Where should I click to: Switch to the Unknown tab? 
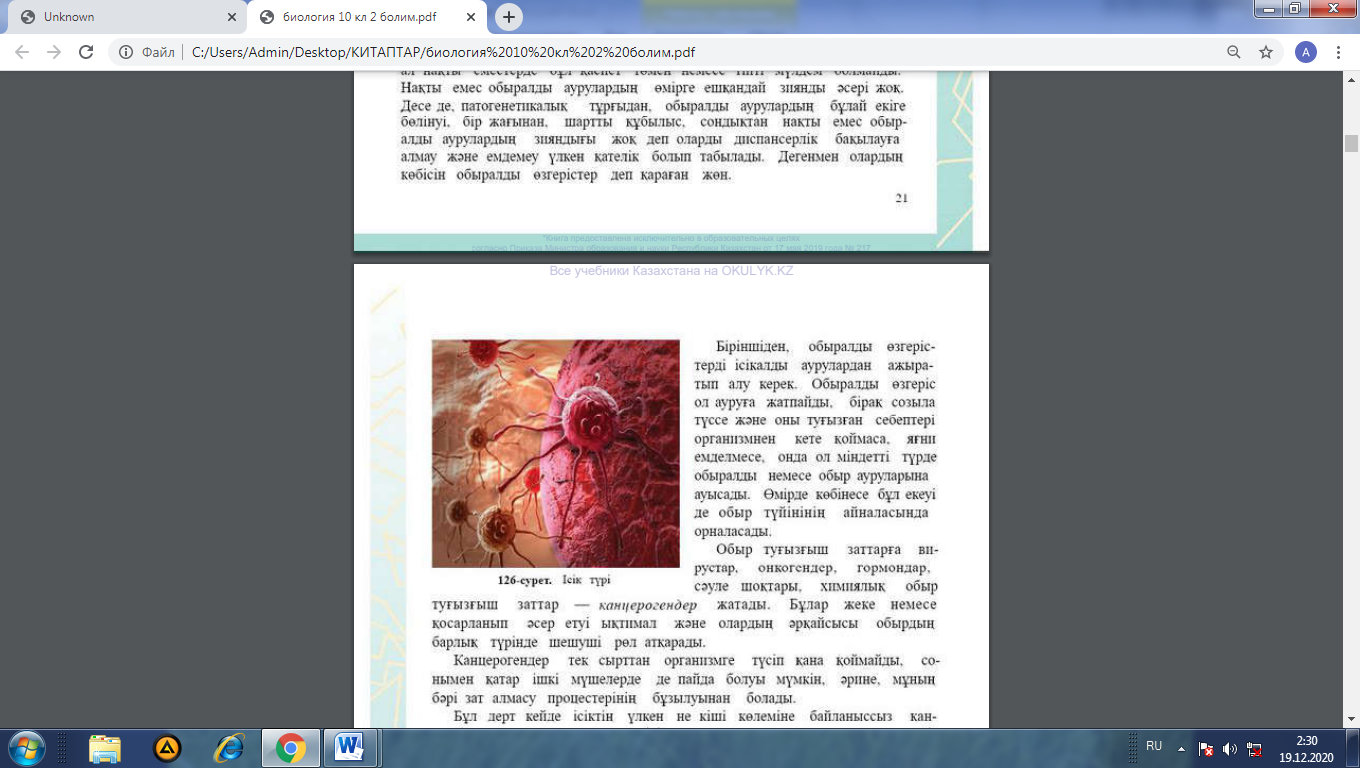pyautogui.click(x=126, y=17)
